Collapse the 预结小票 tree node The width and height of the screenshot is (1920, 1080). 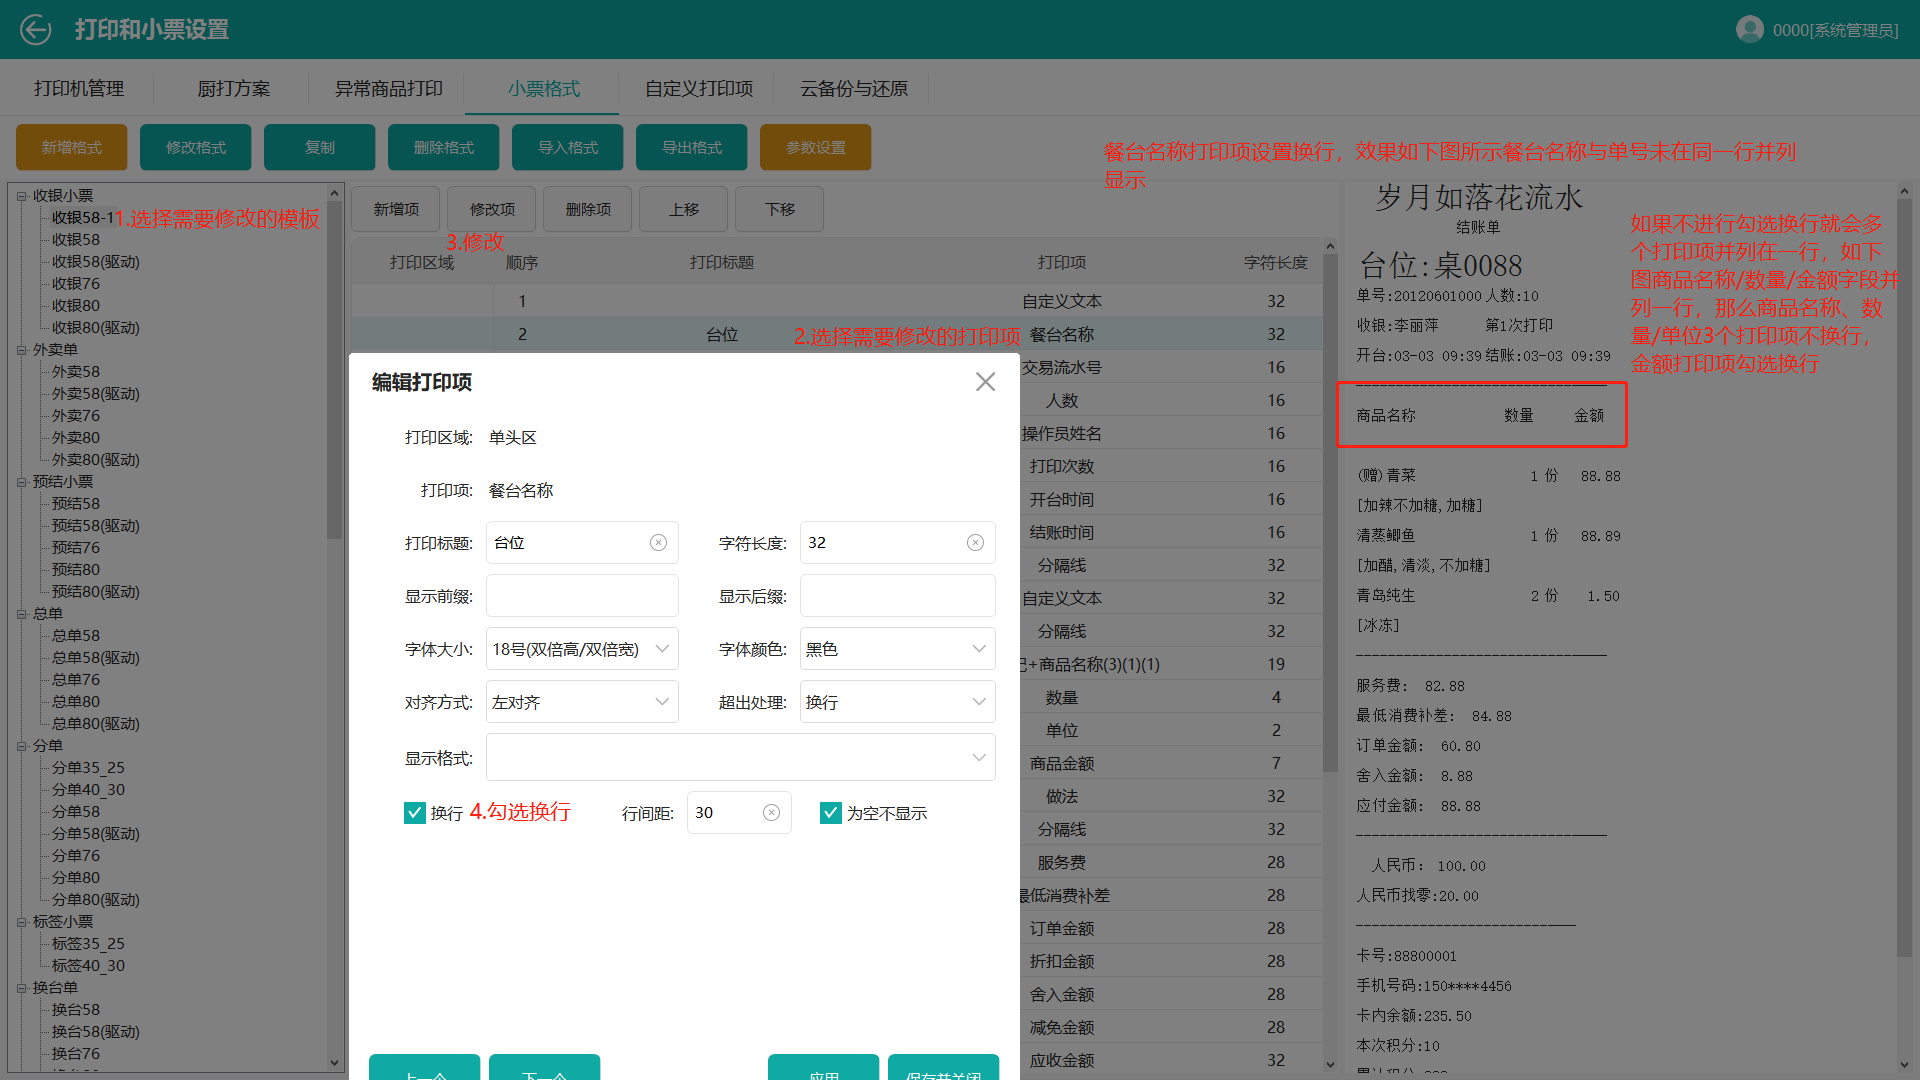22,482
